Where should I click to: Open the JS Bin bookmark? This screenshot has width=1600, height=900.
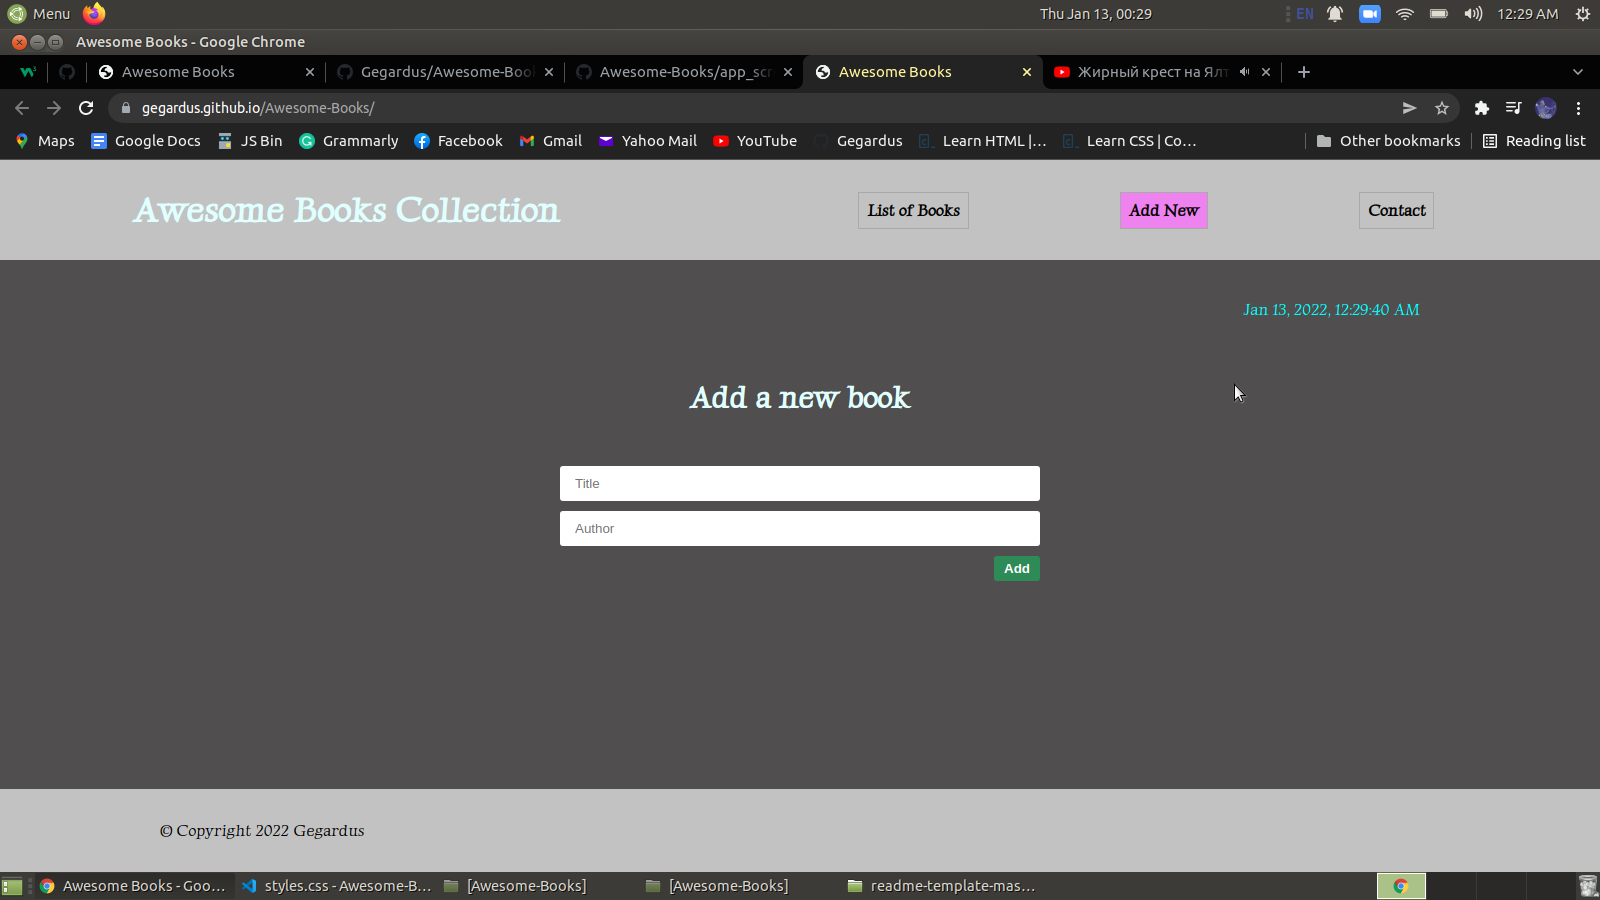click(250, 141)
